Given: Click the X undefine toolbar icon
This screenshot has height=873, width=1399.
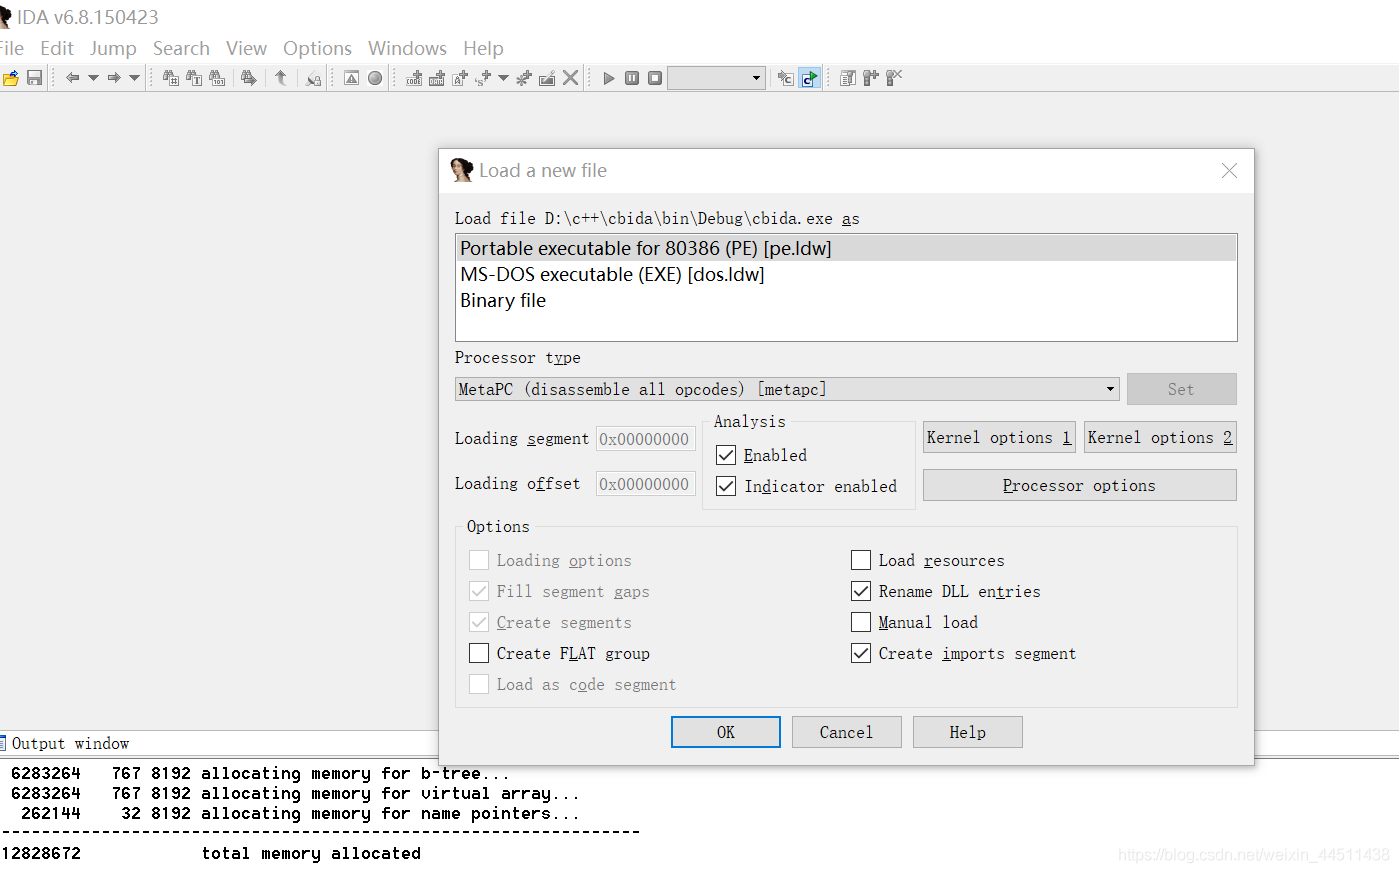Looking at the screenshot, I should [571, 78].
